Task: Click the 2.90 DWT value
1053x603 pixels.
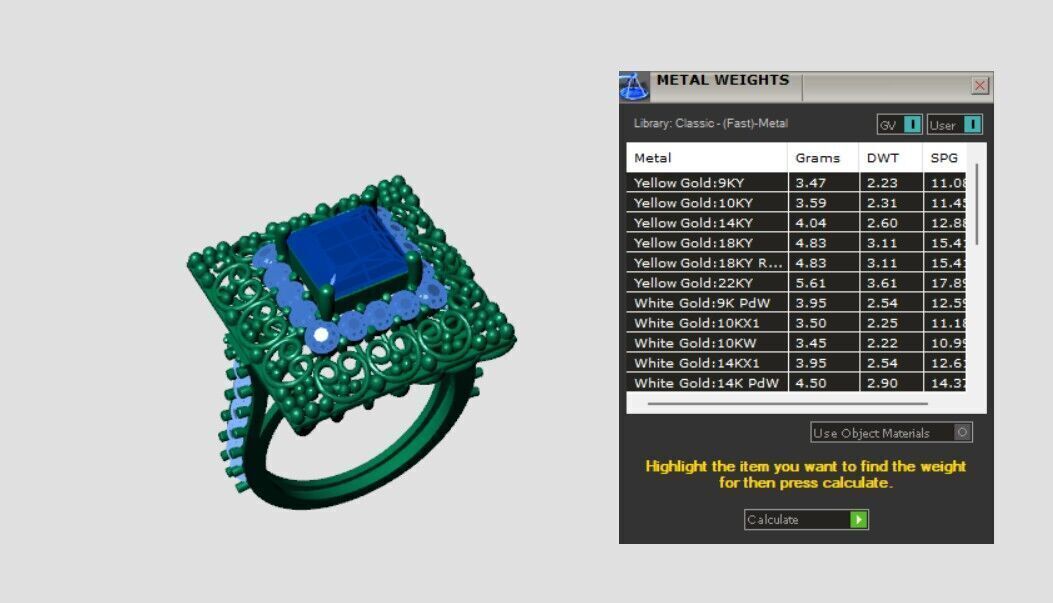Action: tap(882, 383)
